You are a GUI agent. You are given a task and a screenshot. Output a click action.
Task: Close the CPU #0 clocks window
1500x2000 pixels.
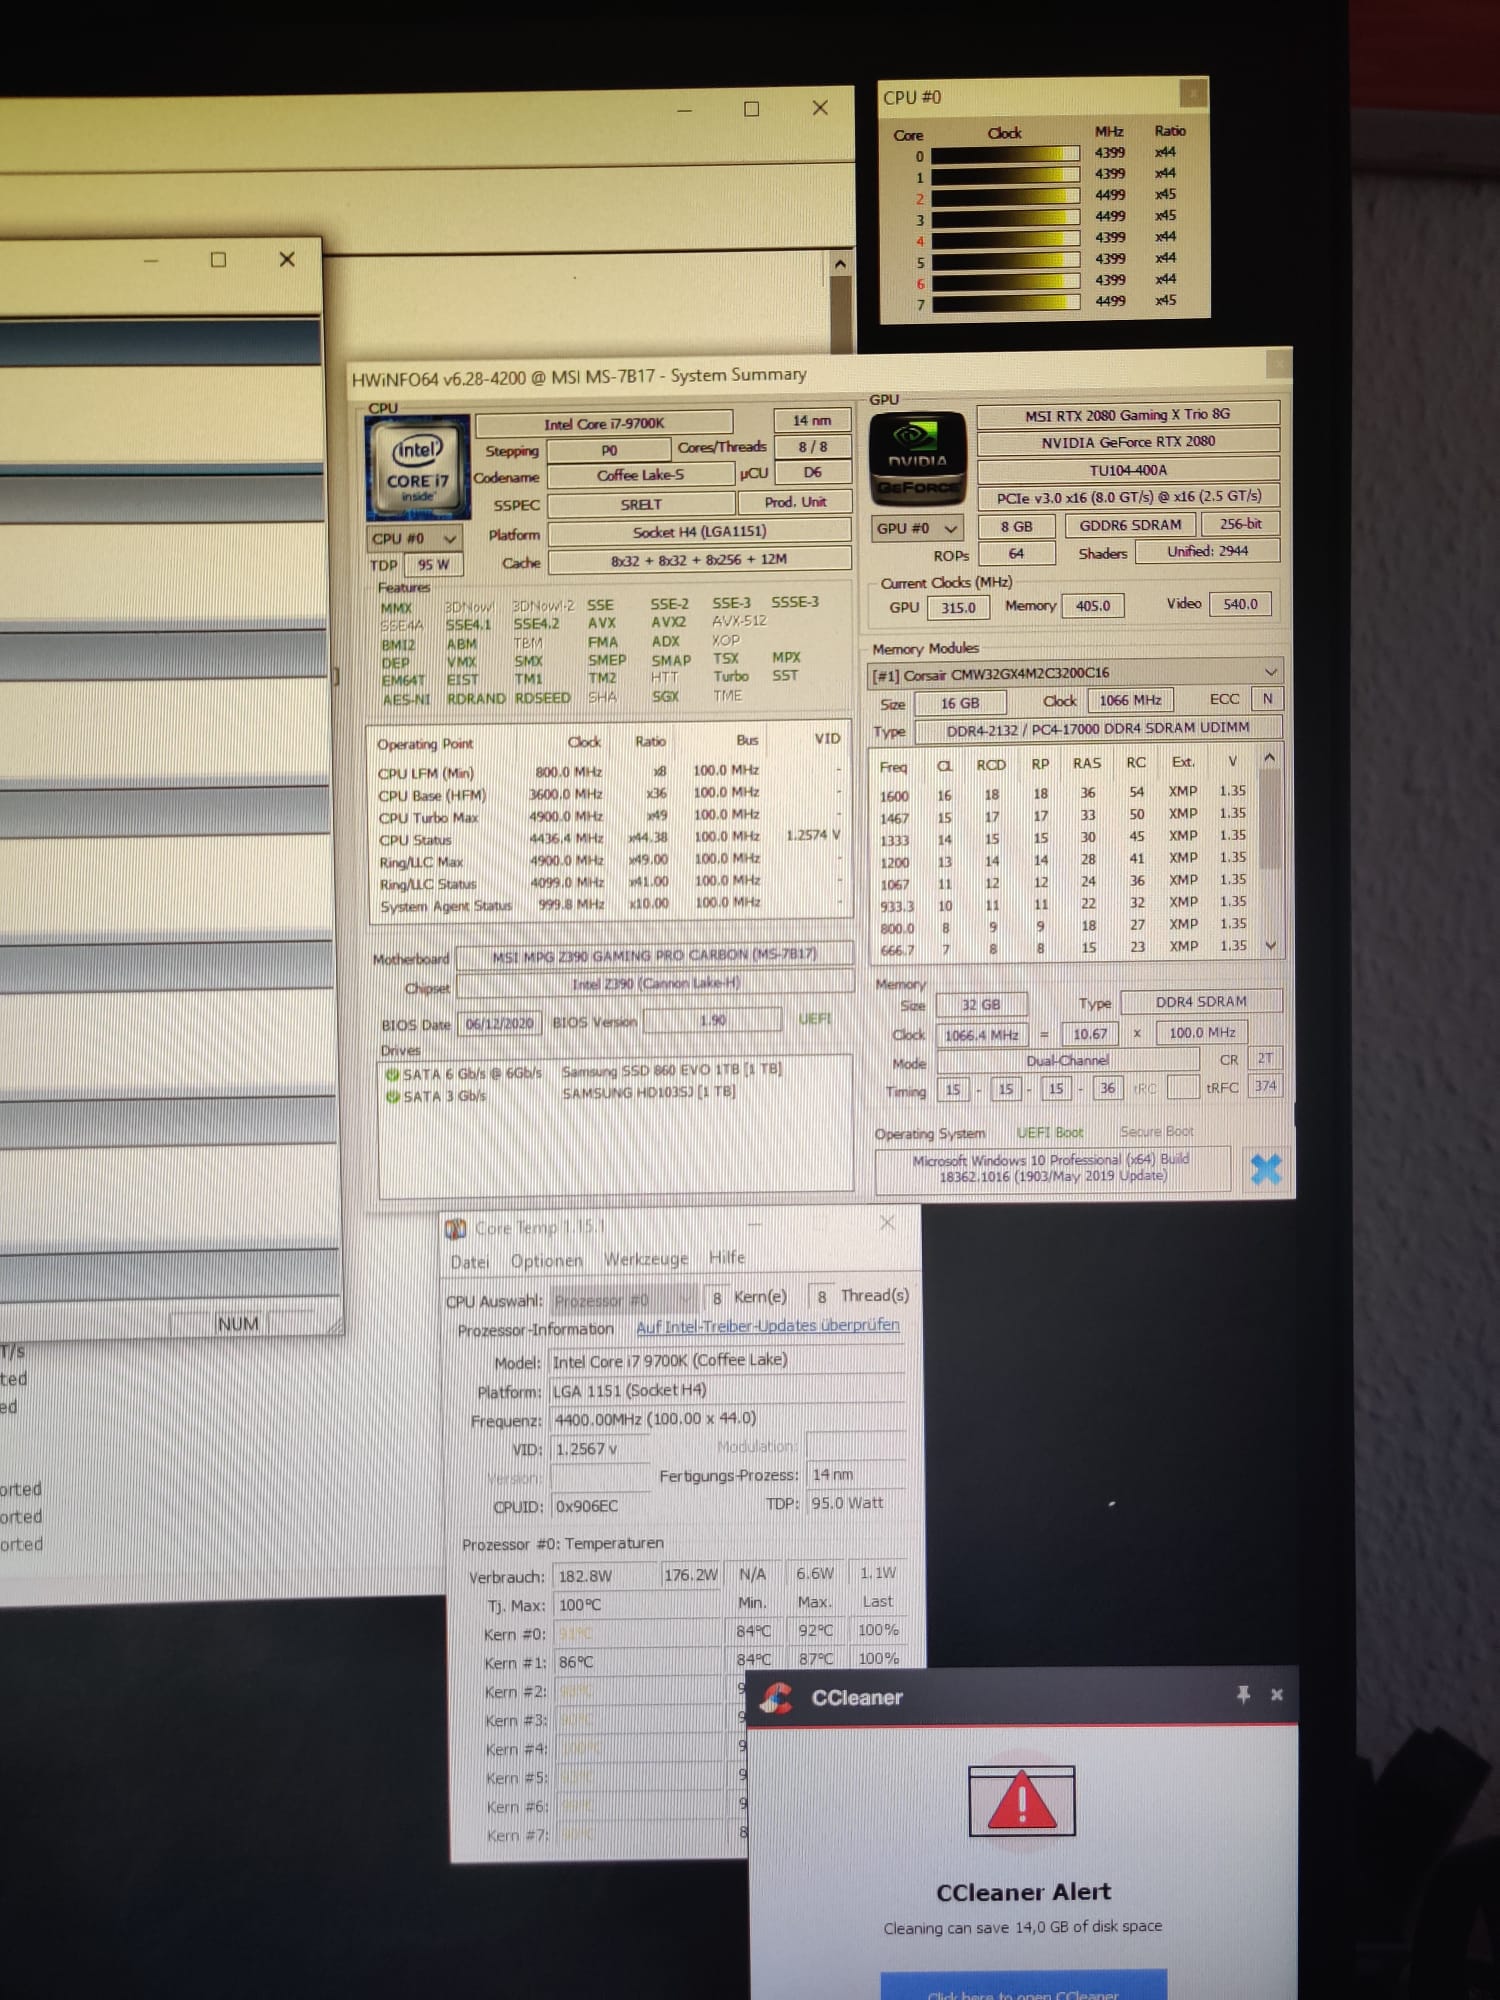1192,94
